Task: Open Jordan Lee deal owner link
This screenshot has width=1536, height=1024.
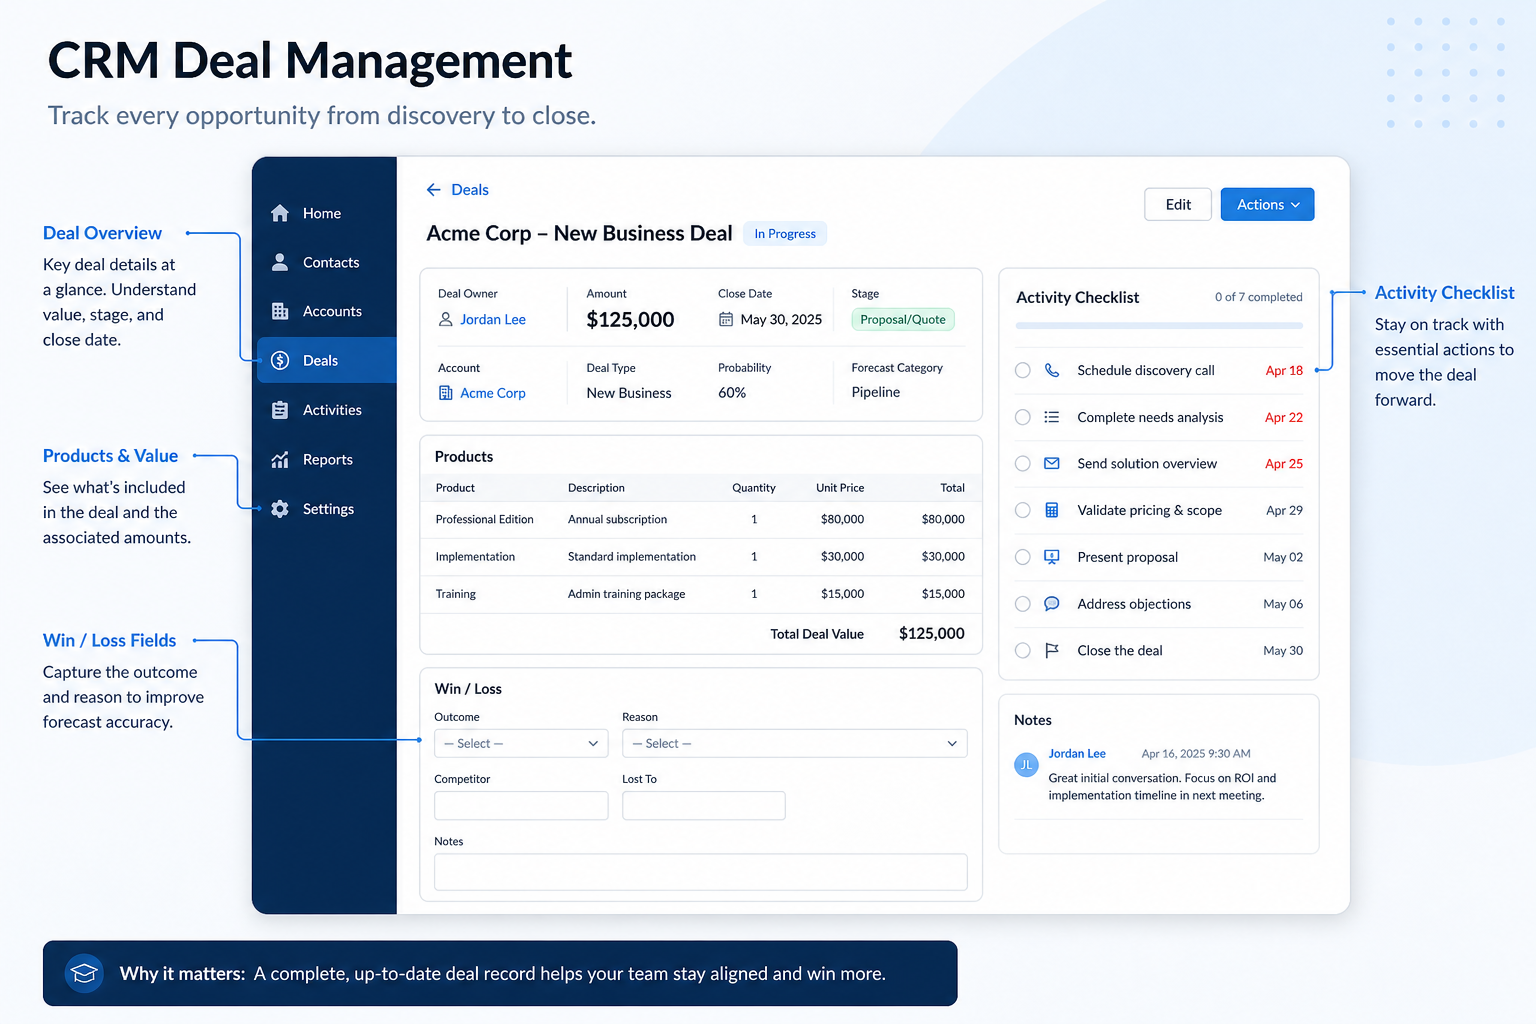Action: (x=493, y=319)
